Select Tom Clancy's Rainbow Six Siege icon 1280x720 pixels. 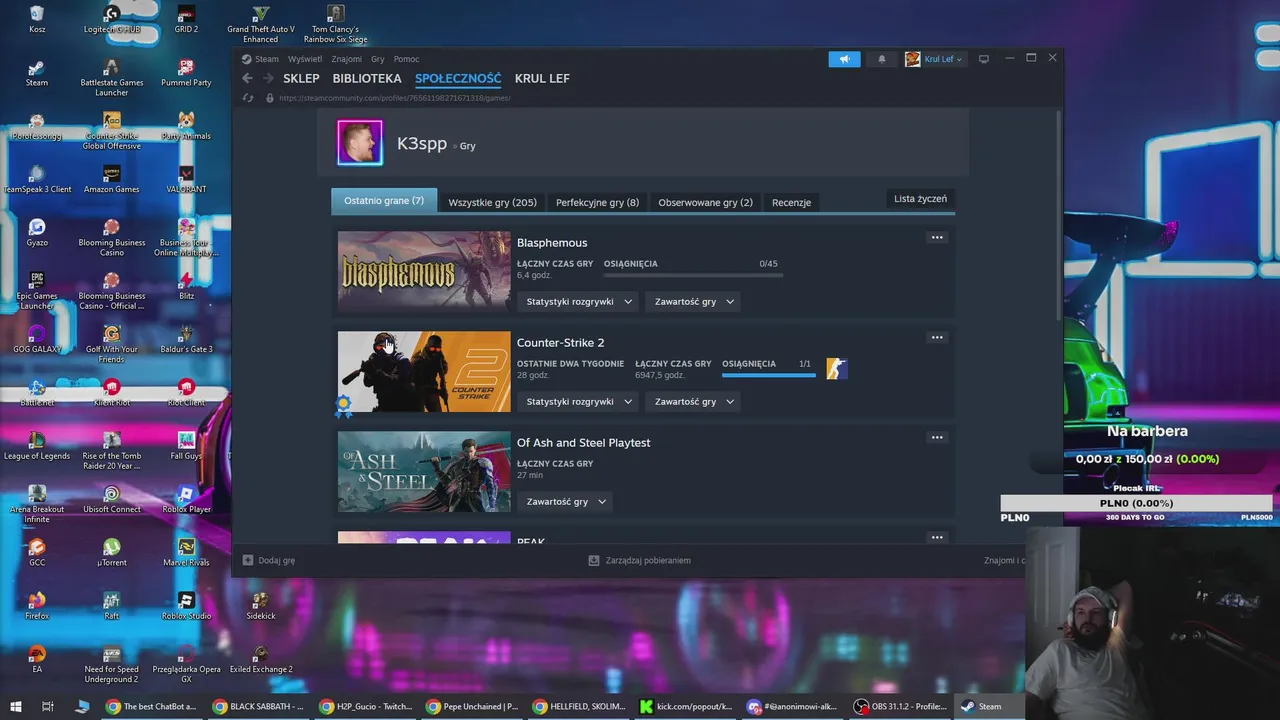tap(335, 24)
